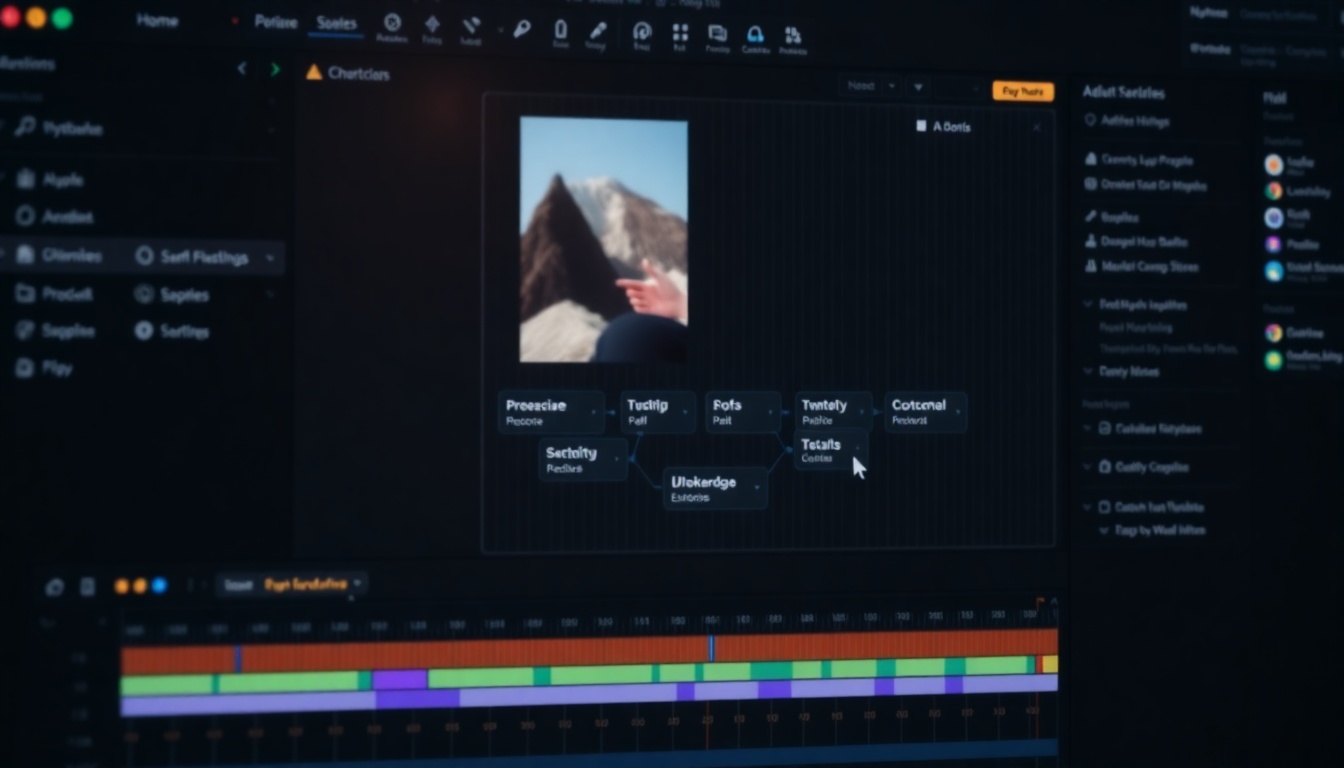Click the four-squares grid icon in toolbar
Screen dimensions: 1344x768
tap(680, 33)
